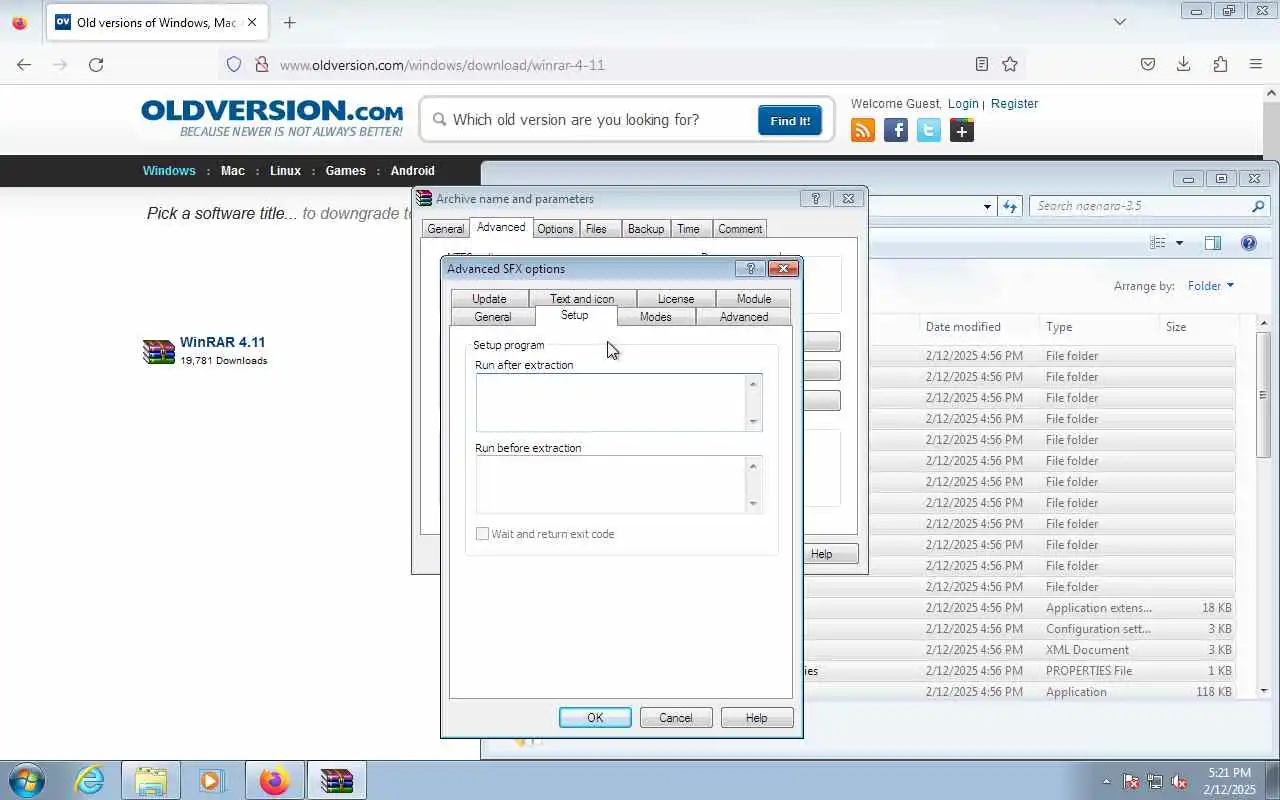Viewport: 1280px width, 800px height.
Task: Open the Arrange by Folder dropdown
Action: click(1210, 286)
